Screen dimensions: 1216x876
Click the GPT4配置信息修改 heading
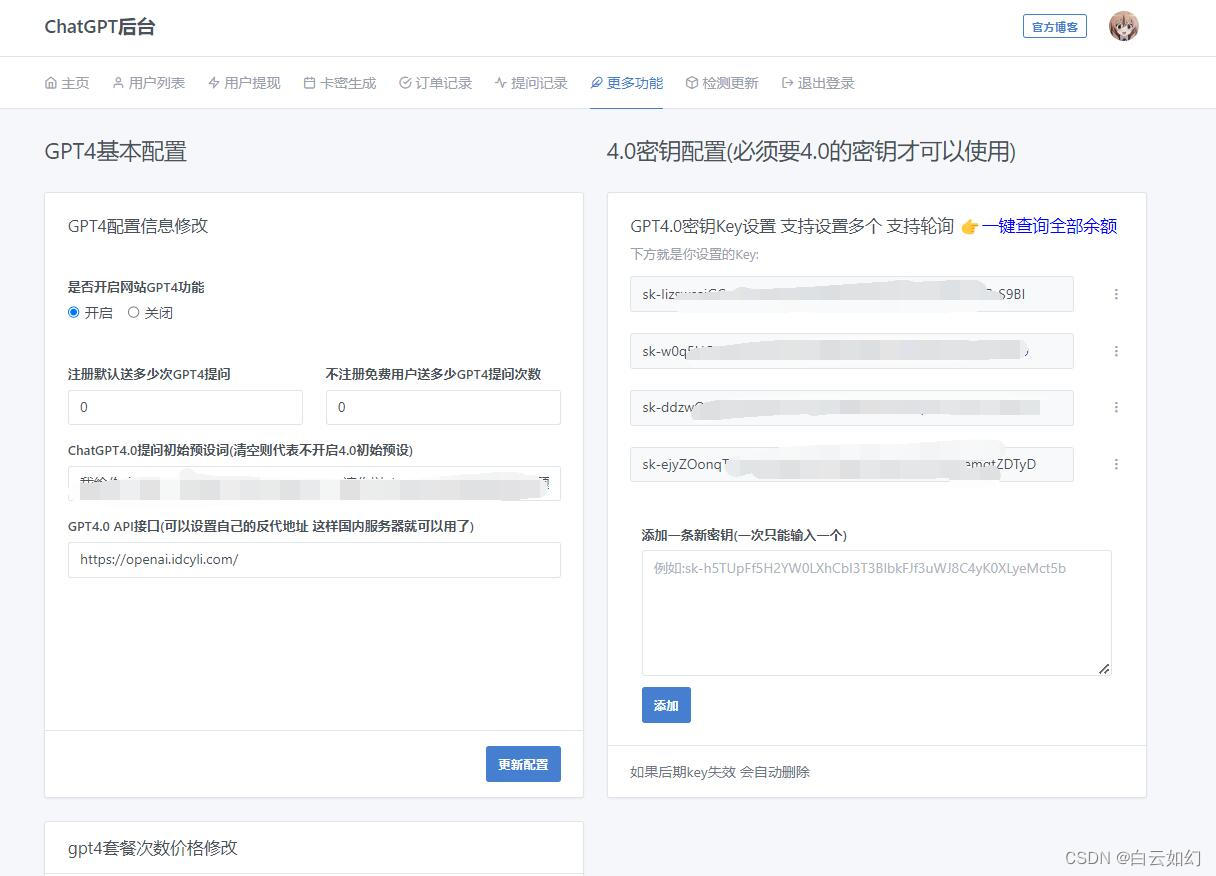138,226
